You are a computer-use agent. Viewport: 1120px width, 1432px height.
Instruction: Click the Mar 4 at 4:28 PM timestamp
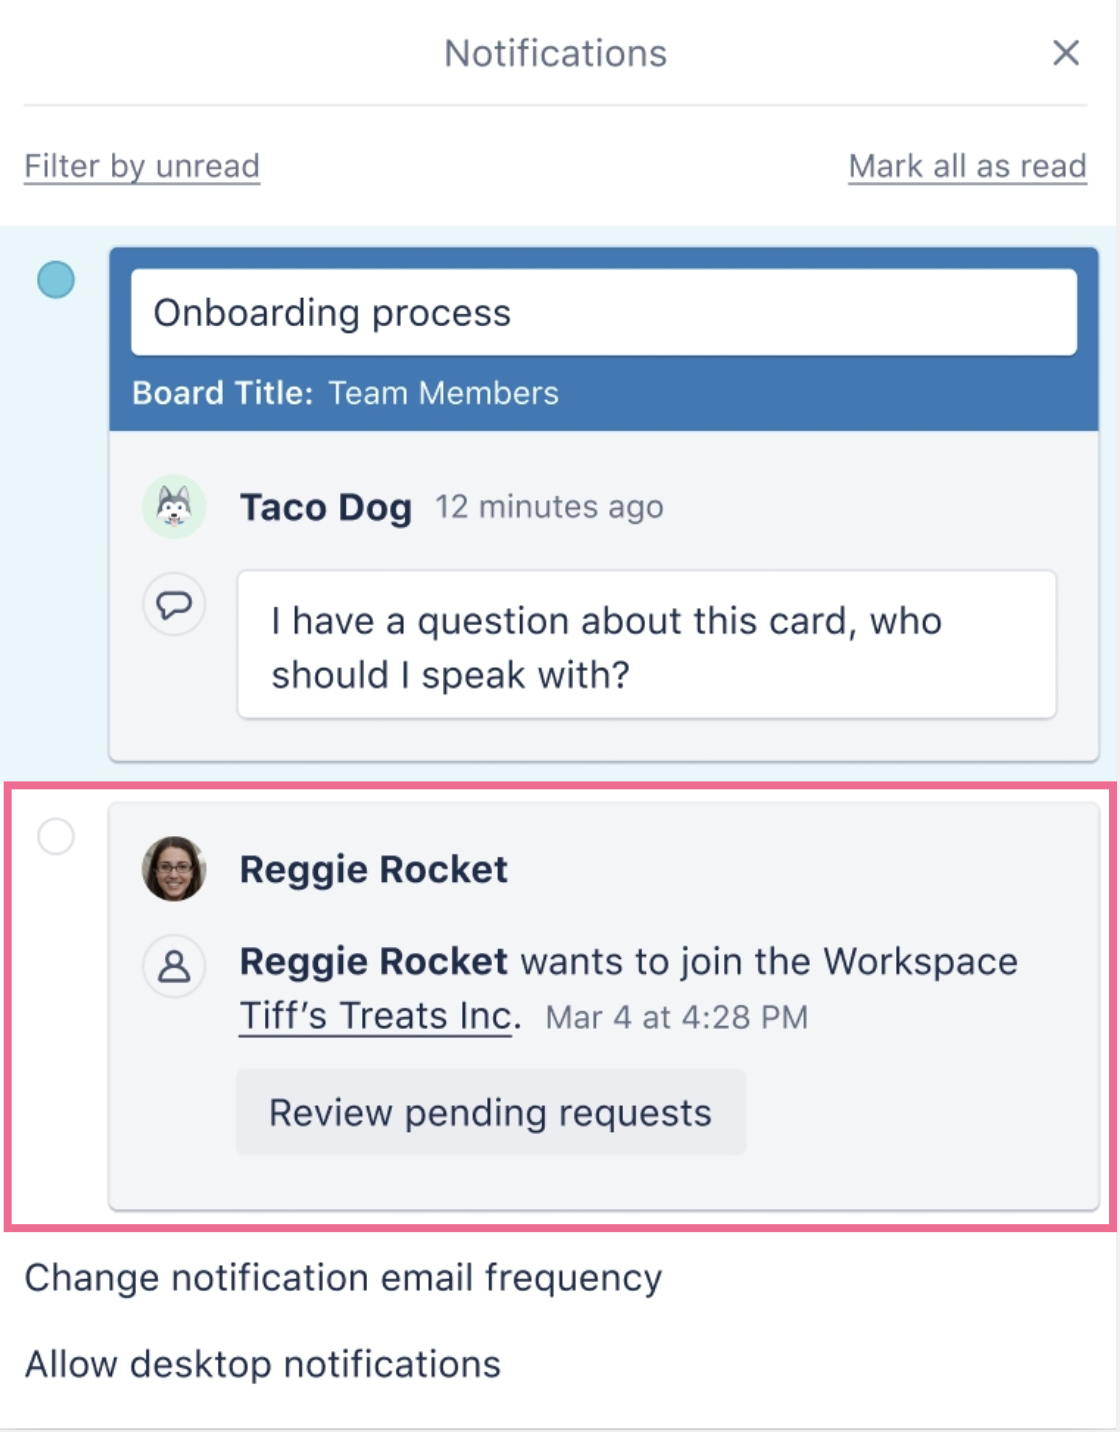pyautogui.click(x=677, y=1018)
